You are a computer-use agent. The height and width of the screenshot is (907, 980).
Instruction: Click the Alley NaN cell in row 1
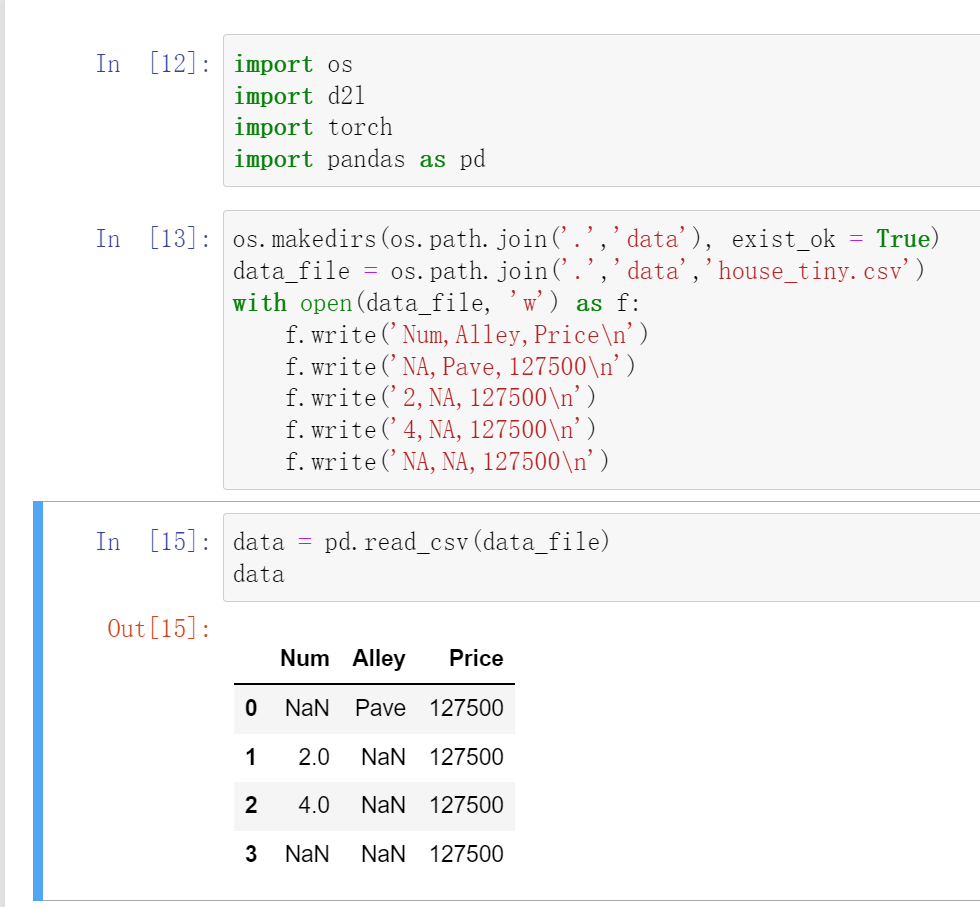[x=383, y=757]
